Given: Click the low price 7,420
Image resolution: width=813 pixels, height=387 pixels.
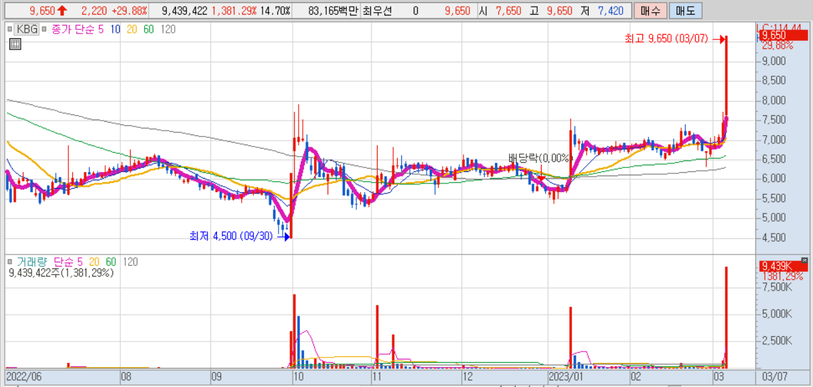Looking at the screenshot, I should point(611,10).
